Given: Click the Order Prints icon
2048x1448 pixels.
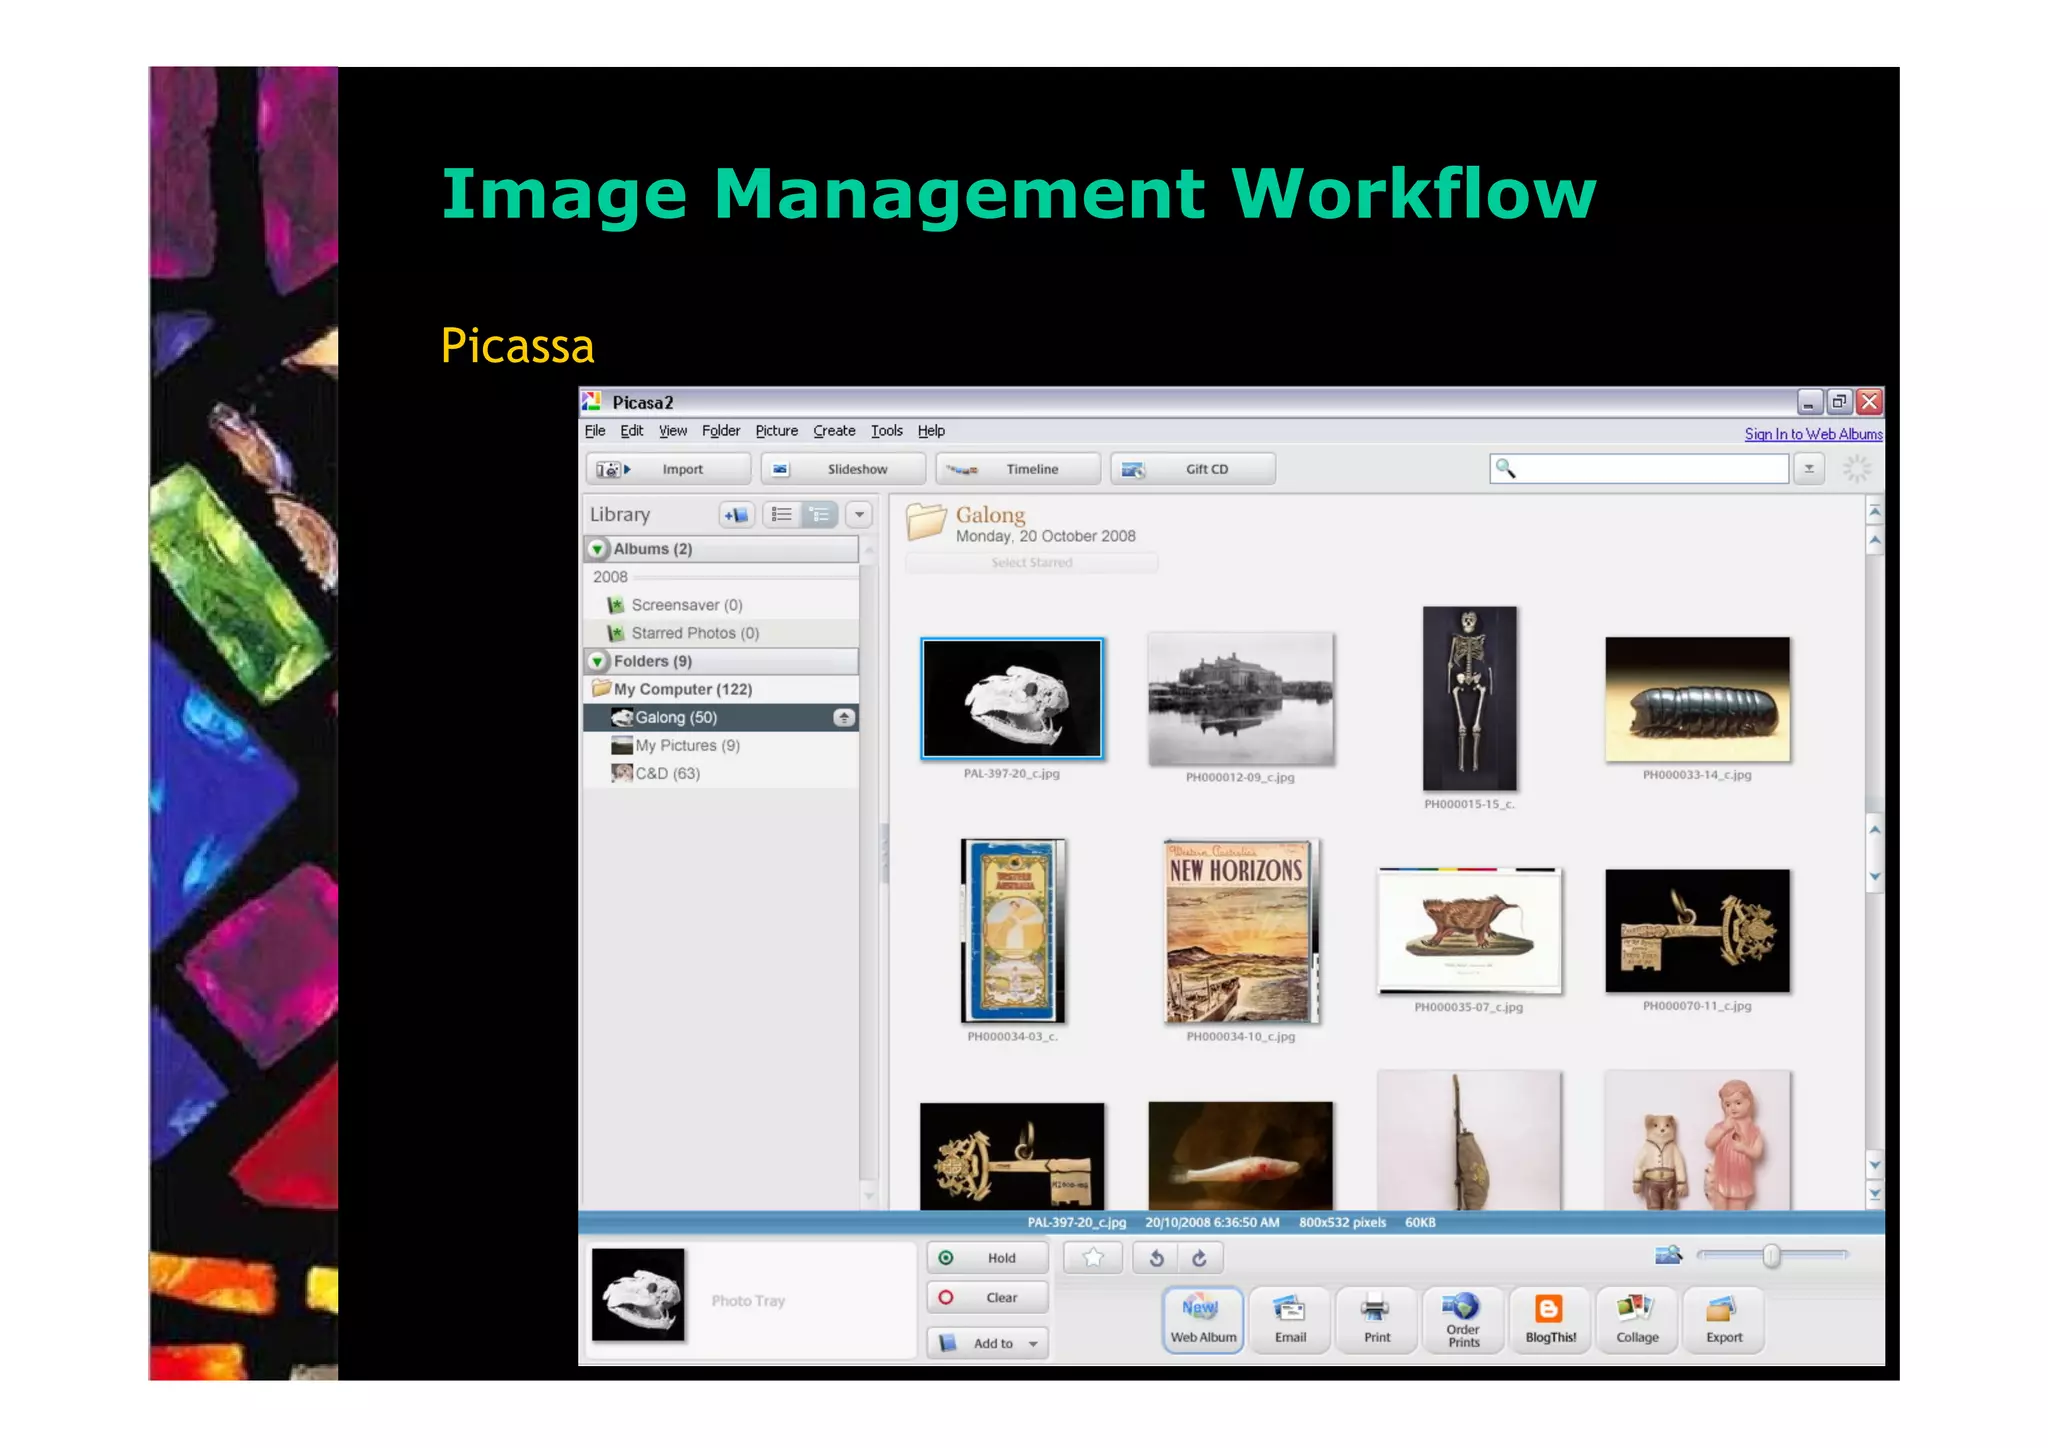Looking at the screenshot, I should (1463, 1320).
